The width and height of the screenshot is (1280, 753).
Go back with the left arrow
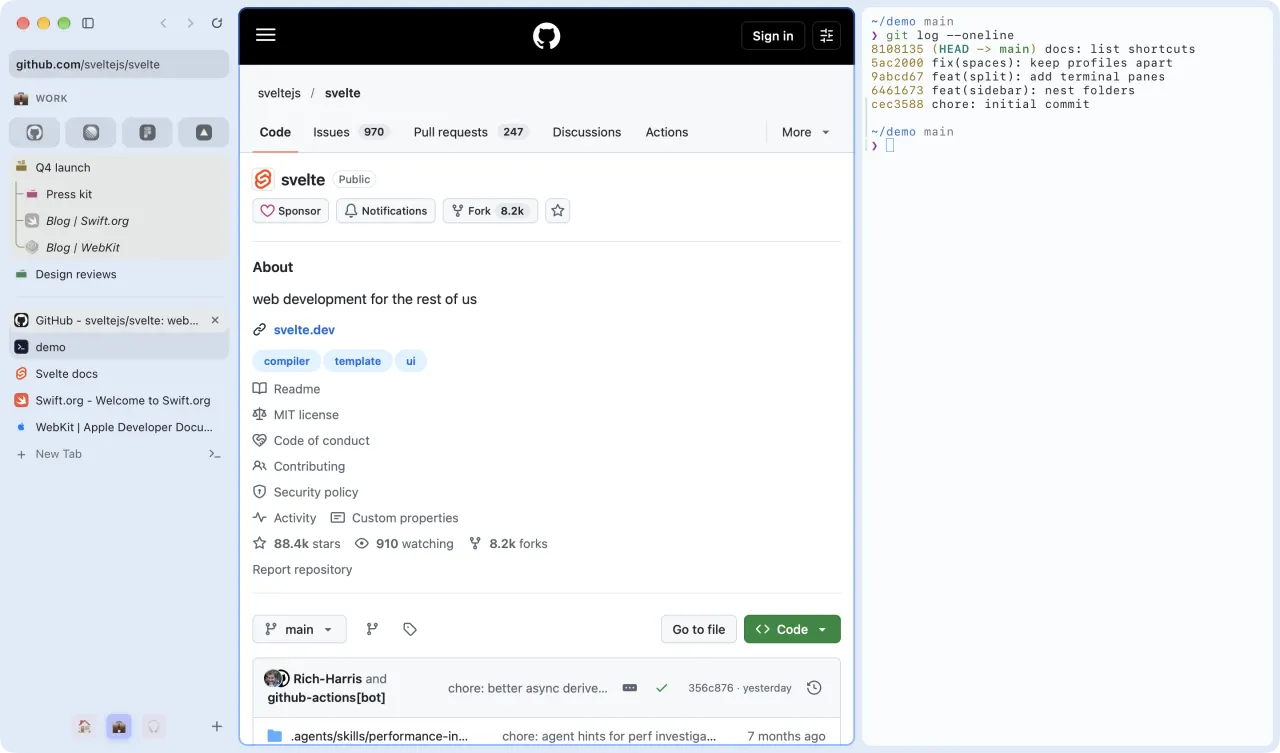164,23
